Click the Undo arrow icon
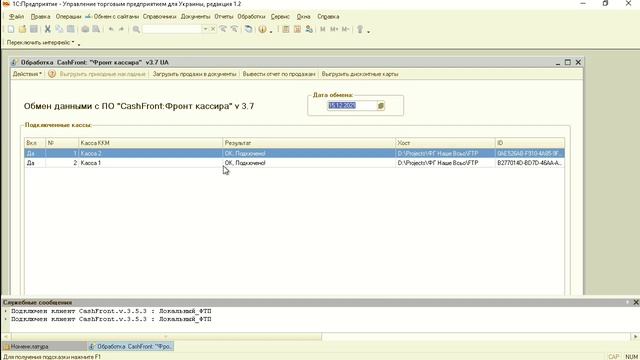This screenshot has width=640, height=360. [111, 29]
